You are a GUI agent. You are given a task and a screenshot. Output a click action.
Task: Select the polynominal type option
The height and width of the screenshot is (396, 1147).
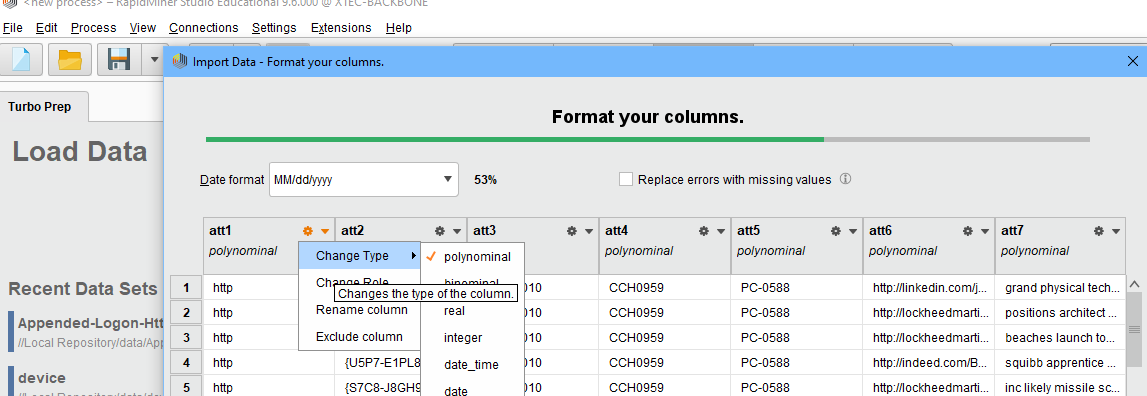tap(473, 257)
